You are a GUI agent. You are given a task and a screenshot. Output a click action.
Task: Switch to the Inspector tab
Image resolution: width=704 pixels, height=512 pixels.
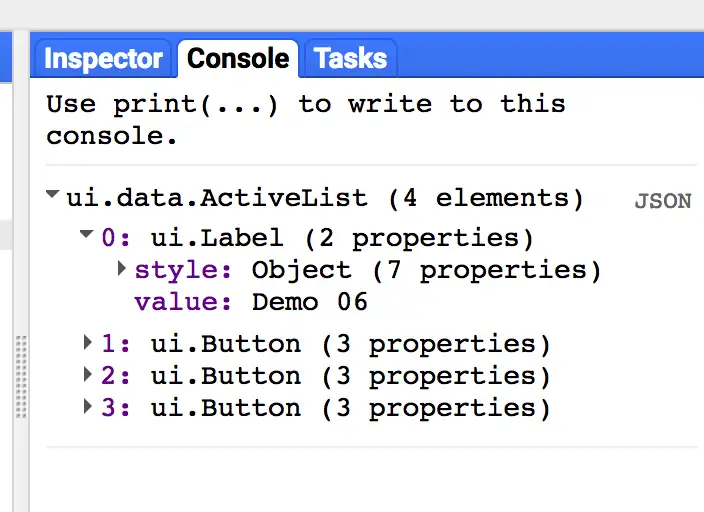pos(103,59)
